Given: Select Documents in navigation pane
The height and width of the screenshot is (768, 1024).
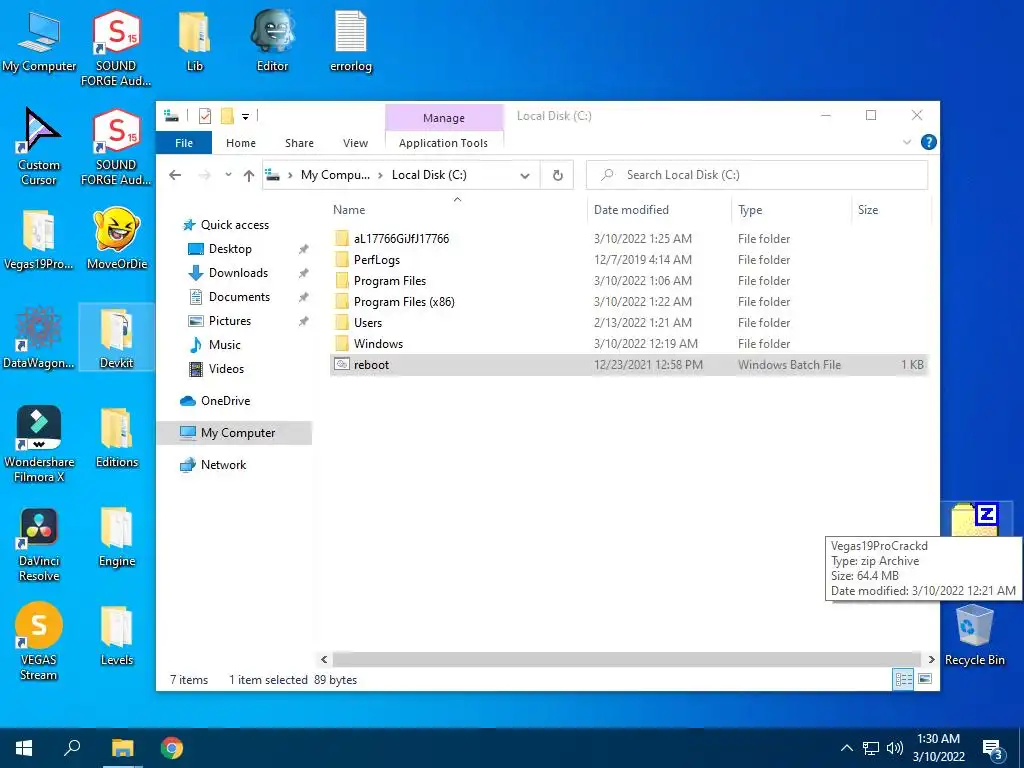Looking at the screenshot, I should pos(230,297).
